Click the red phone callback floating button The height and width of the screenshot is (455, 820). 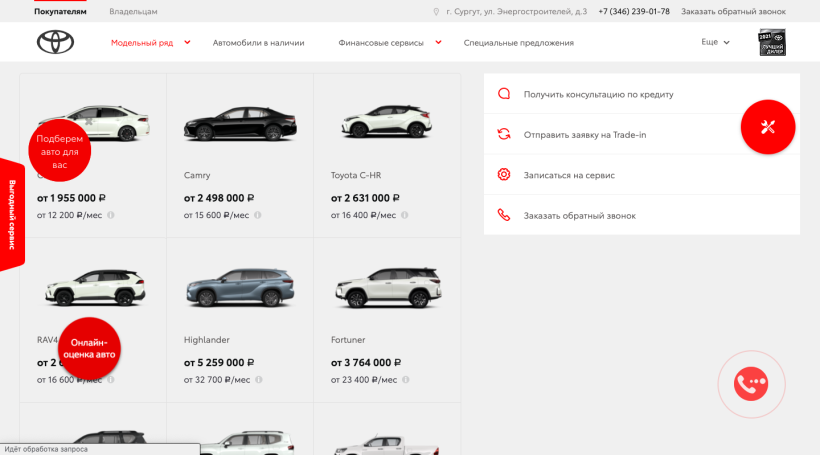tap(751, 384)
